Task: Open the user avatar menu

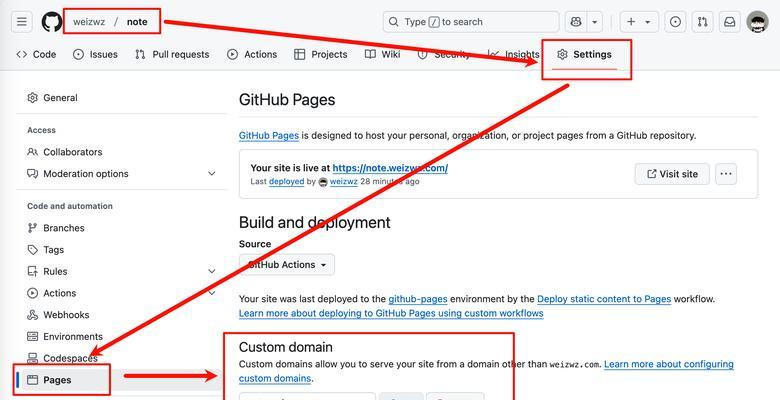Action: pos(757,22)
